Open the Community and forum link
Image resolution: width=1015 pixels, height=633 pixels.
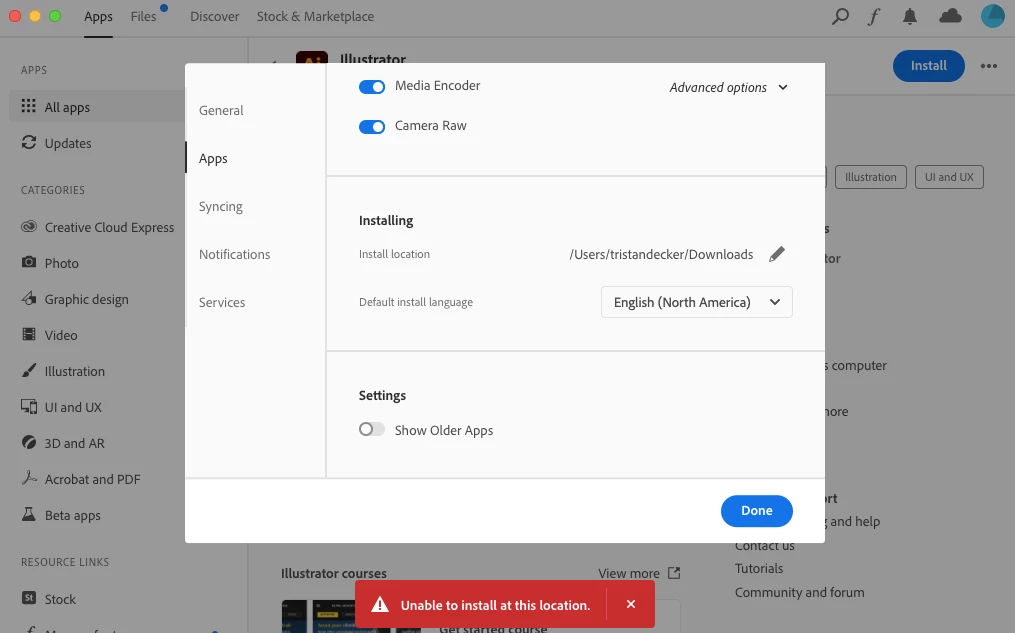click(799, 592)
